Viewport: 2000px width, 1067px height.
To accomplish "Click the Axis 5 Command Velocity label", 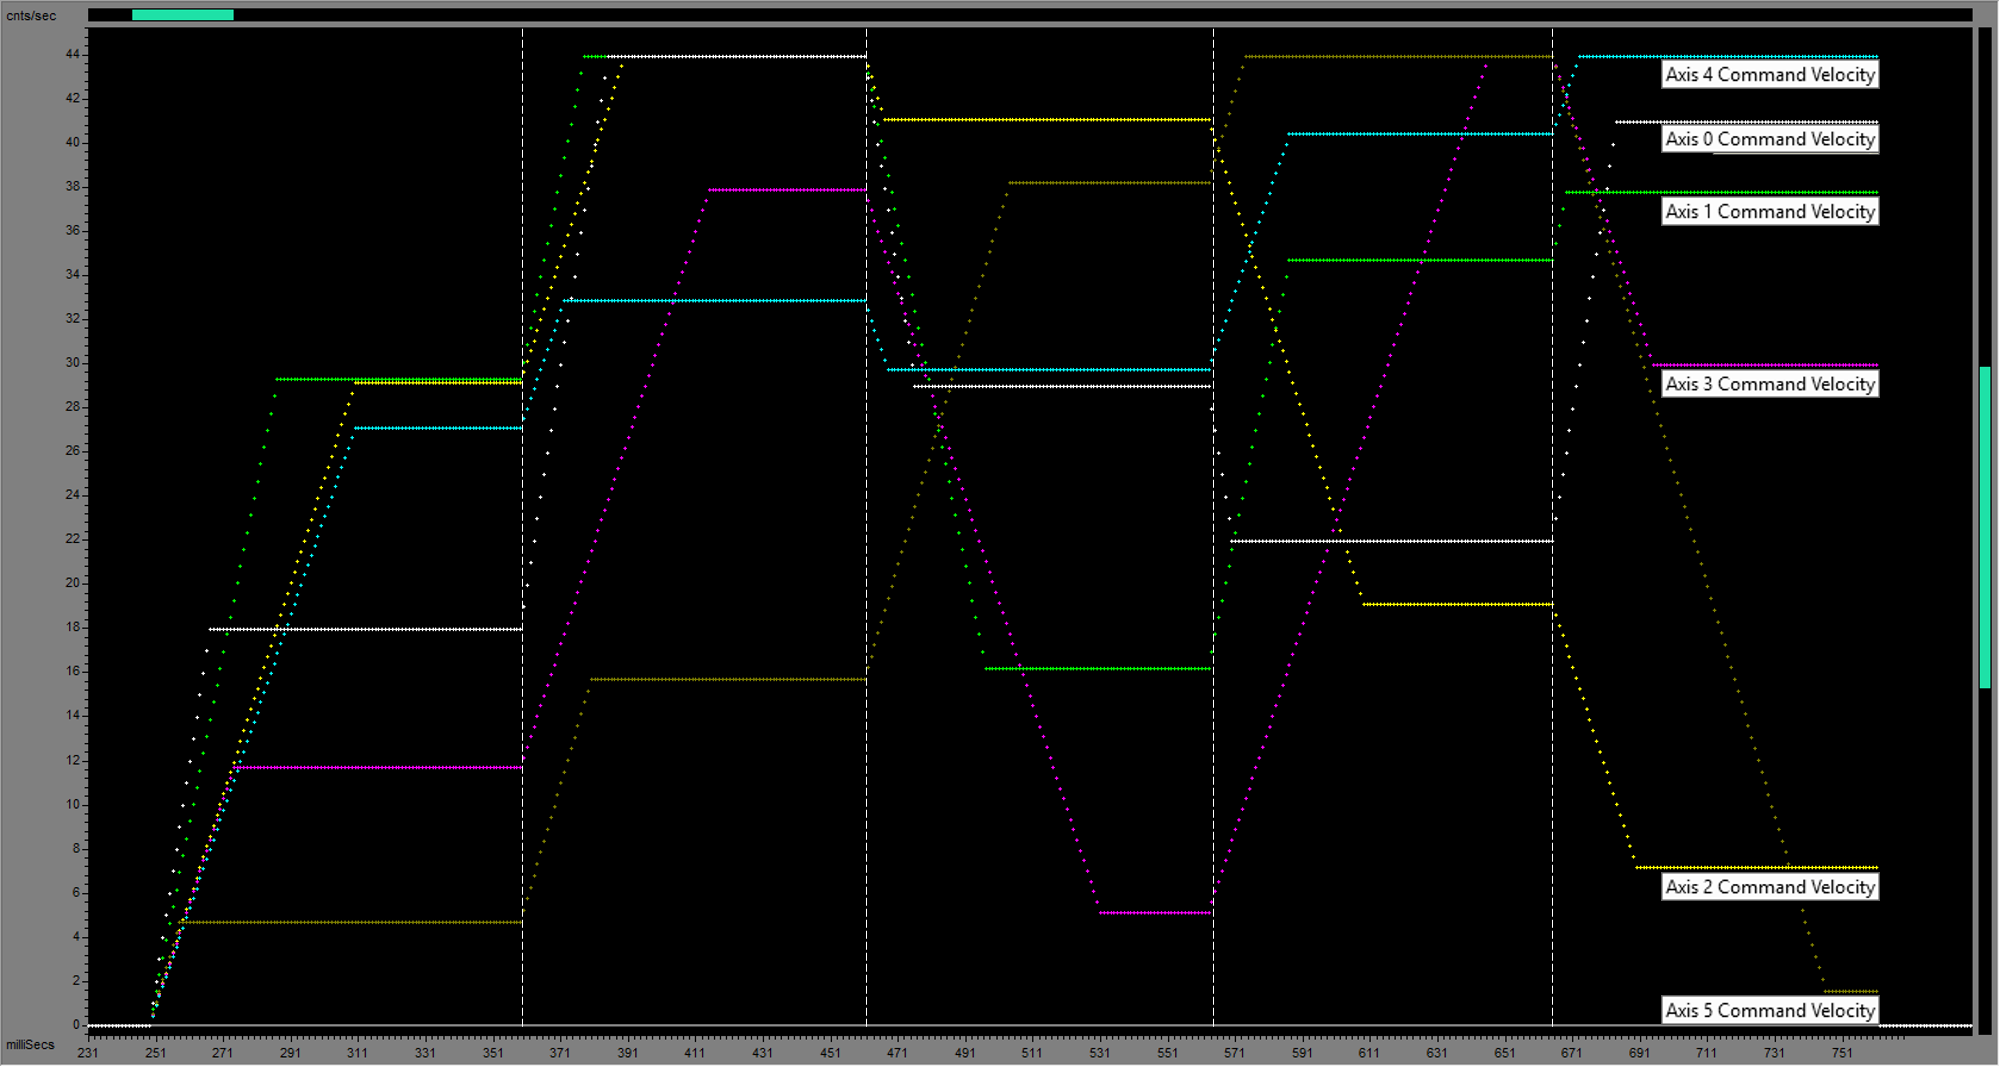I will 1770,1010.
